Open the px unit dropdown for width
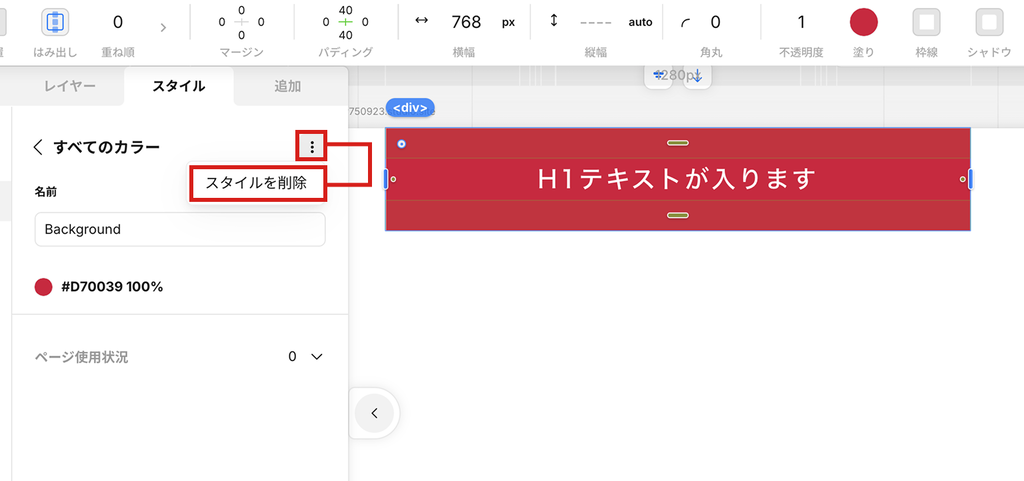The image size is (1024, 481). point(508,22)
